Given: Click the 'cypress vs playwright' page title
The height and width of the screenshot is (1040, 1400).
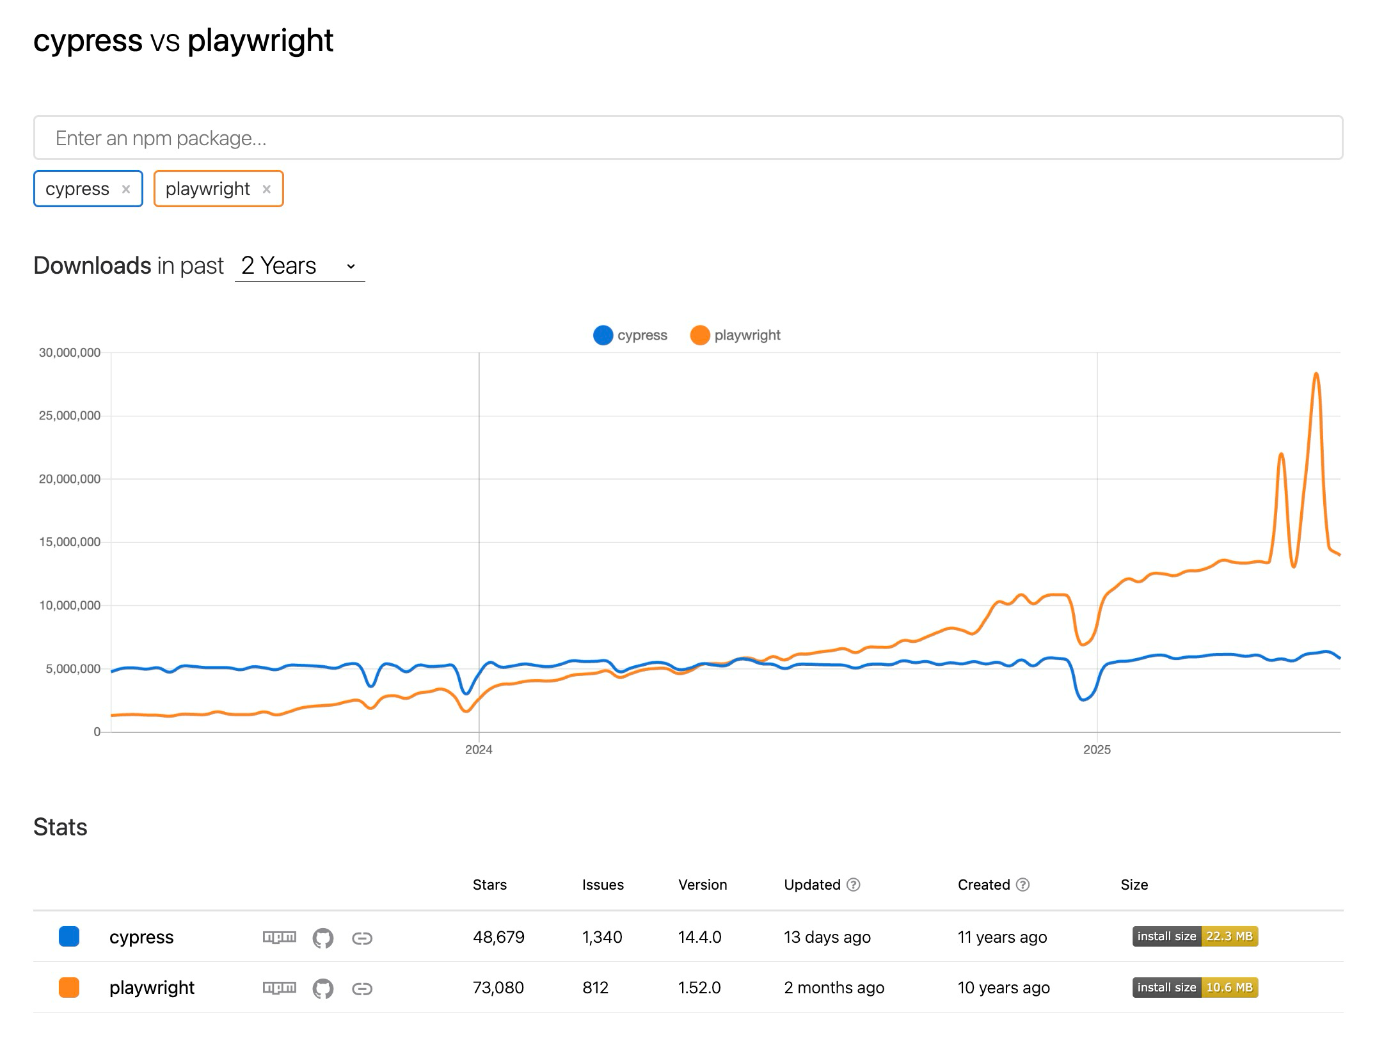Looking at the screenshot, I should pyautogui.click(x=183, y=41).
